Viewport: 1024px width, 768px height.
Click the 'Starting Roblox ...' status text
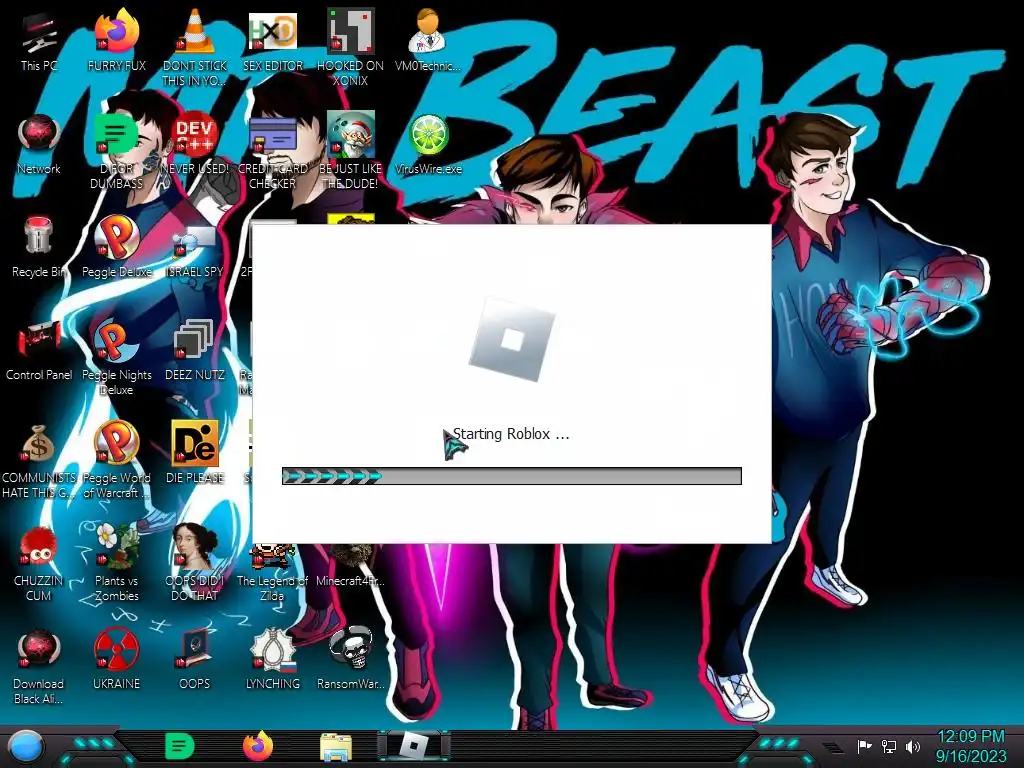pyautogui.click(x=511, y=434)
